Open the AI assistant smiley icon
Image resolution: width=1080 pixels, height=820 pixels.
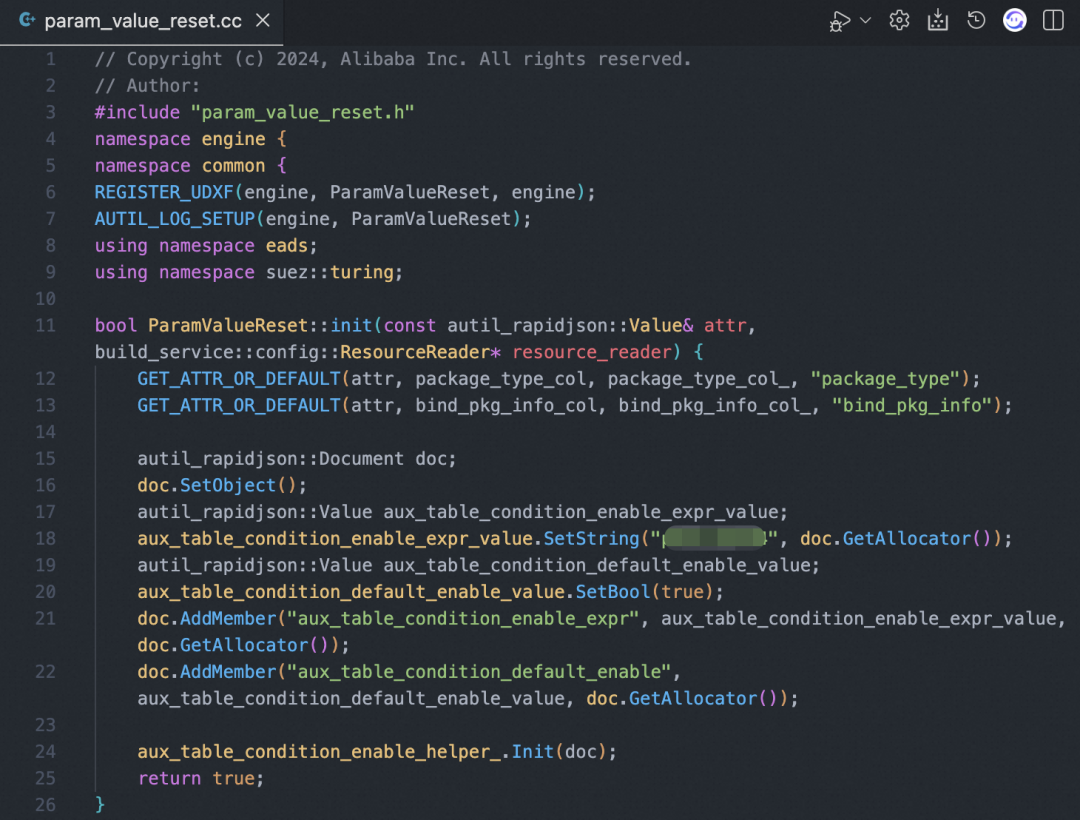point(1015,21)
